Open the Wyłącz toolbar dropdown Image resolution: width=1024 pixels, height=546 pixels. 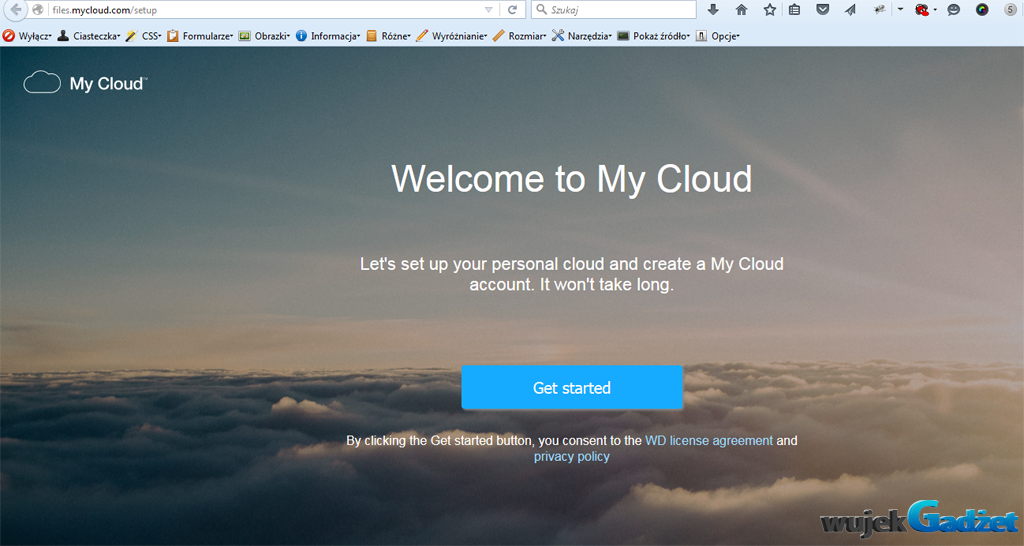[x=28, y=36]
